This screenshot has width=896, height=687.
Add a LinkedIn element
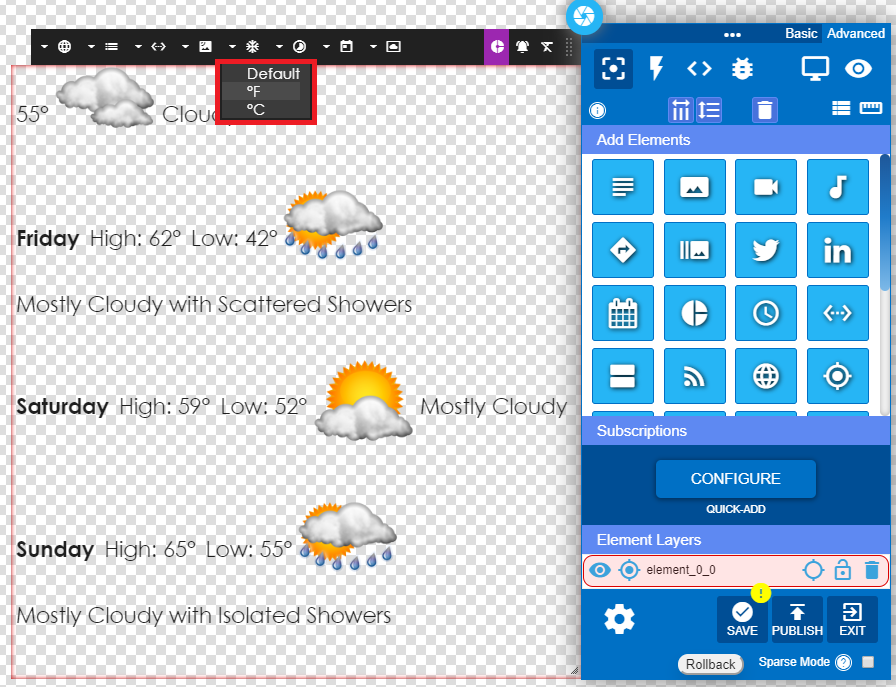pyautogui.click(x=837, y=249)
